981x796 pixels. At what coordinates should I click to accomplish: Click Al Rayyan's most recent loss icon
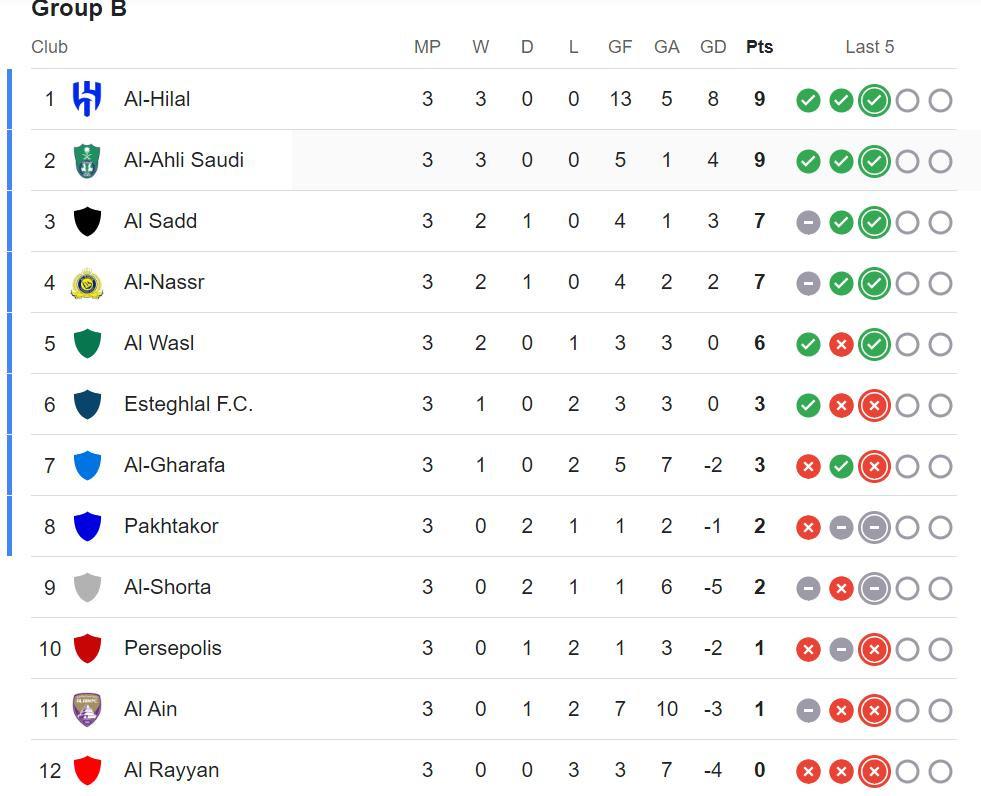874,771
